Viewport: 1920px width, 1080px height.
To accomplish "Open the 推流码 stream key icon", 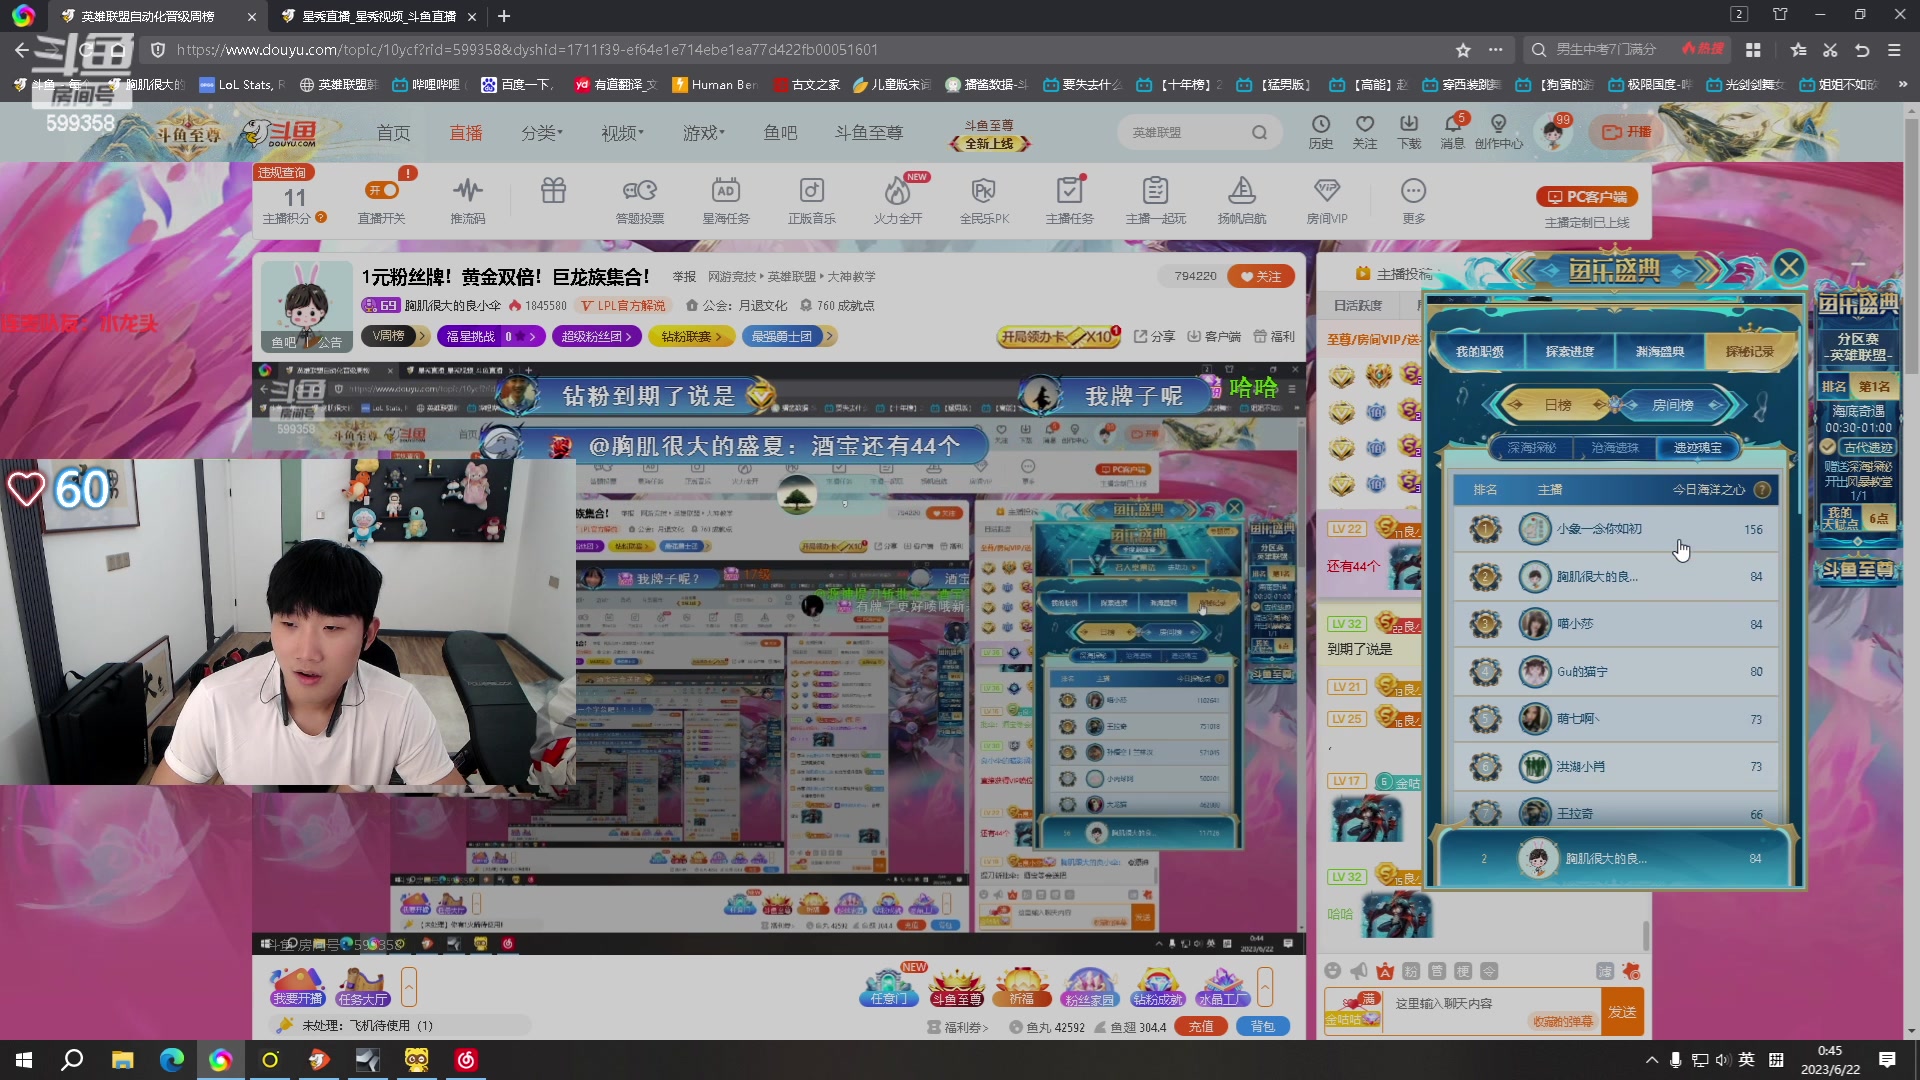I will click(x=467, y=199).
